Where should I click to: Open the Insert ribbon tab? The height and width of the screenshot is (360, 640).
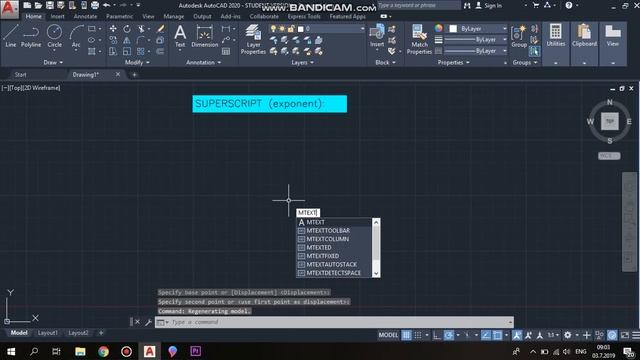point(58,16)
